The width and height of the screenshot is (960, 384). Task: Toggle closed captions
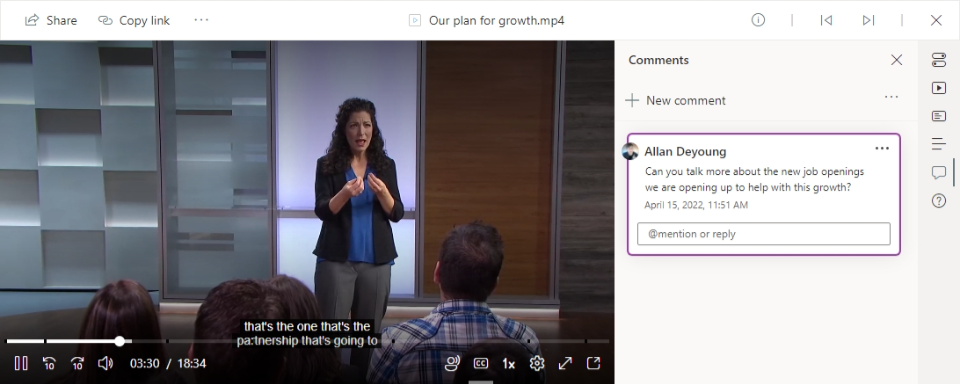481,363
